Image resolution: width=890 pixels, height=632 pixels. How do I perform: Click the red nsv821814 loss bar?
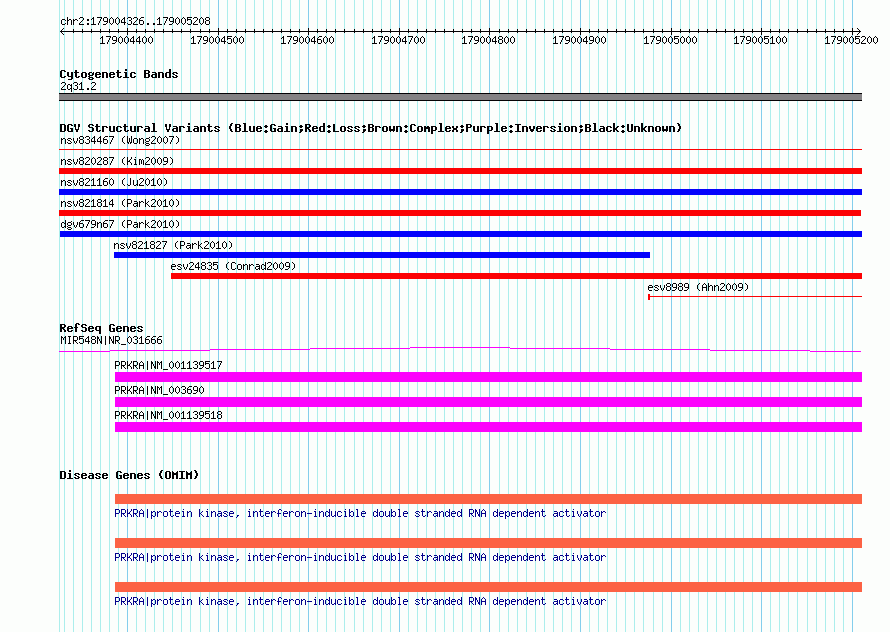click(460, 213)
